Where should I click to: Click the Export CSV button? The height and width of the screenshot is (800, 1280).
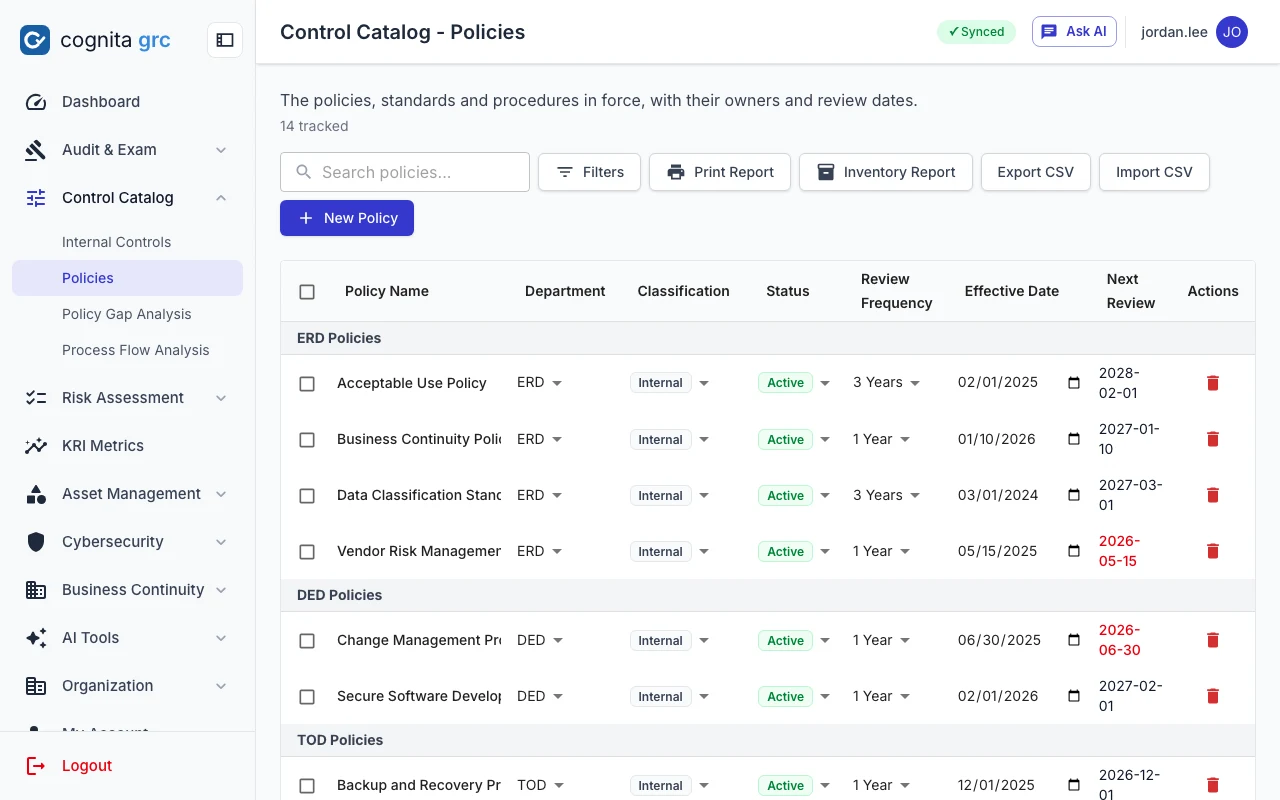pyautogui.click(x=1036, y=172)
